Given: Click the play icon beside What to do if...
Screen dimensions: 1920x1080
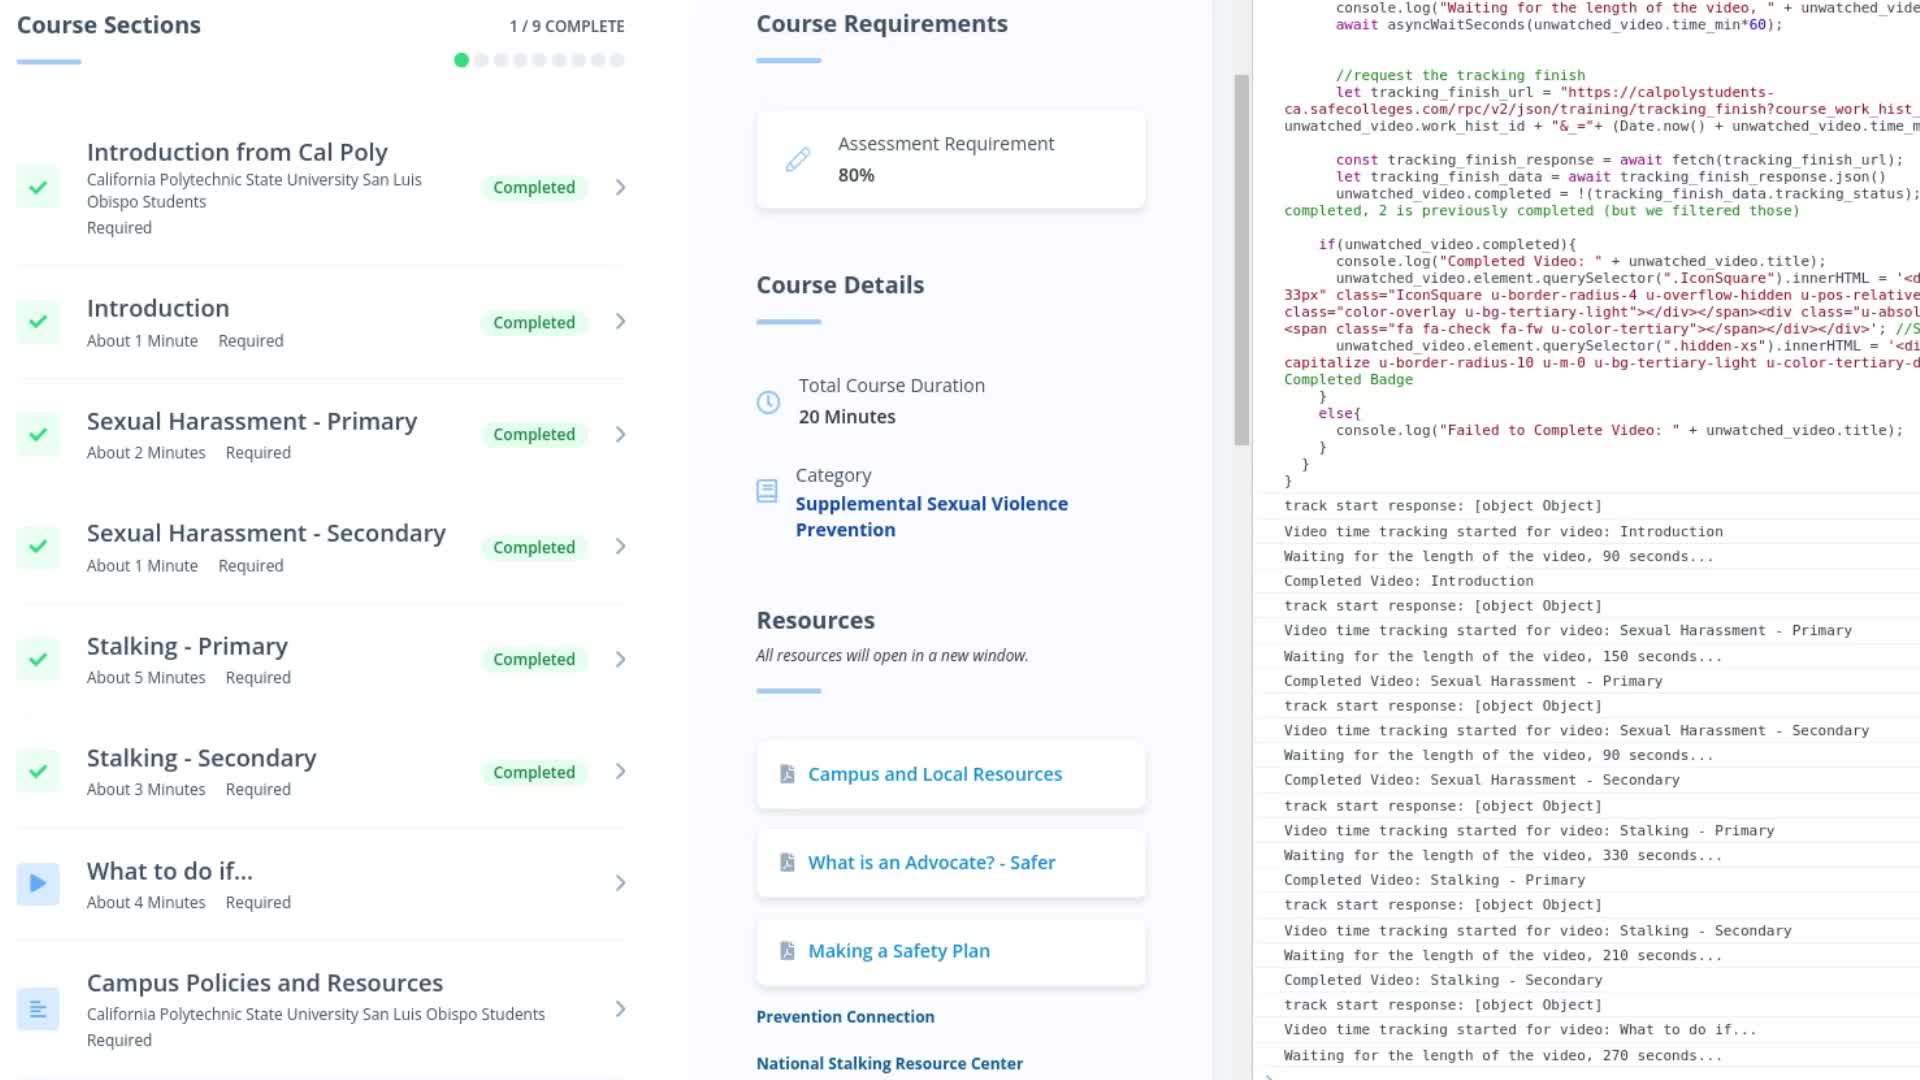Looking at the screenshot, I should [x=38, y=884].
